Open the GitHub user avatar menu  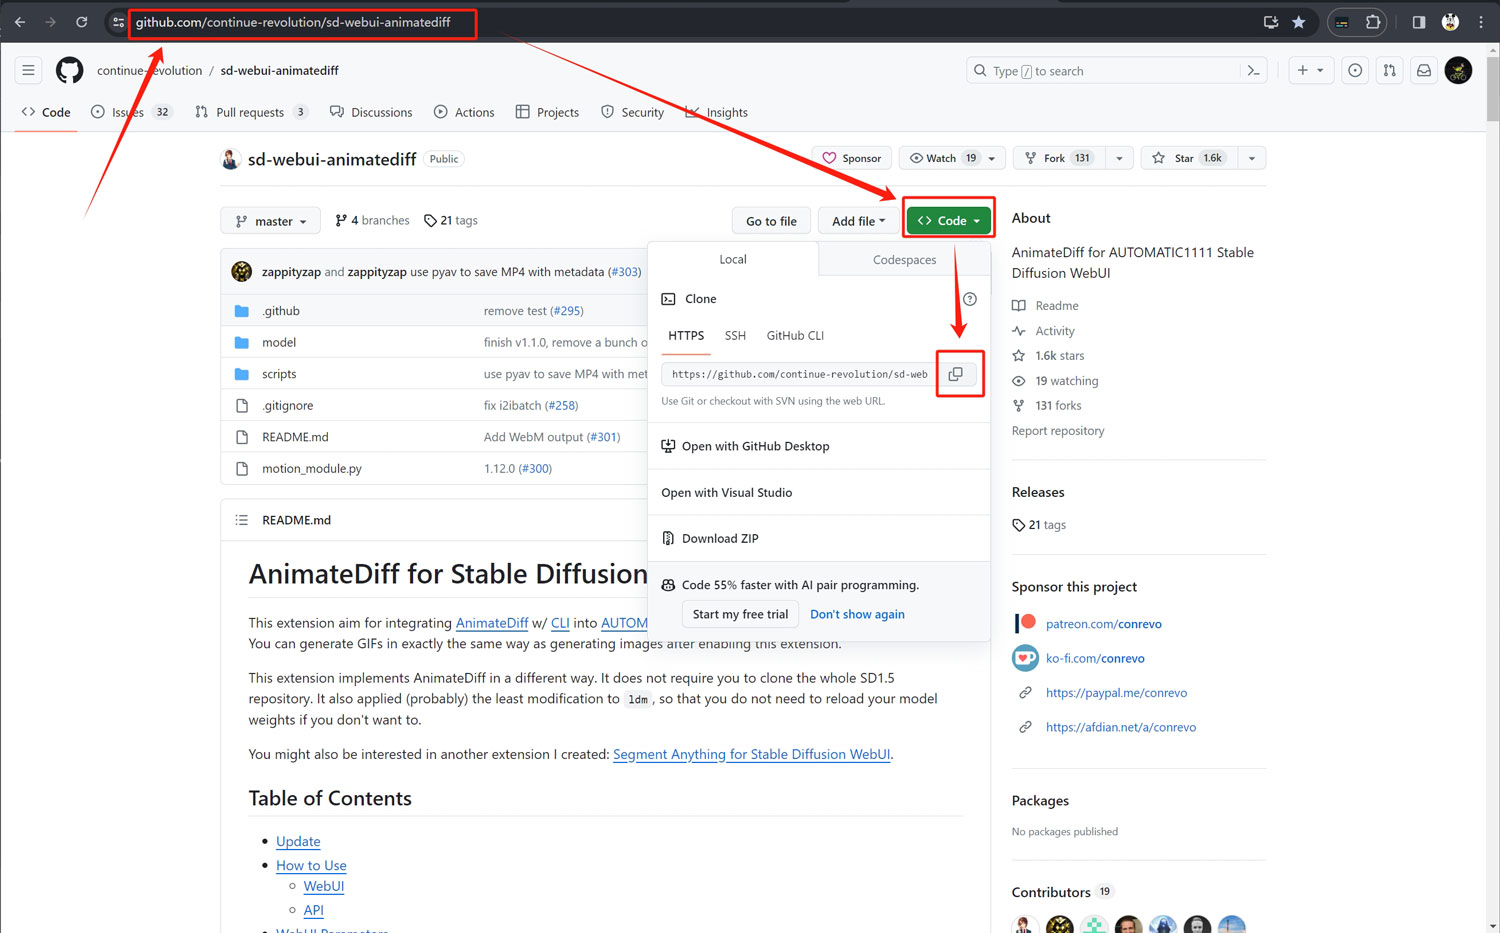(x=1458, y=71)
